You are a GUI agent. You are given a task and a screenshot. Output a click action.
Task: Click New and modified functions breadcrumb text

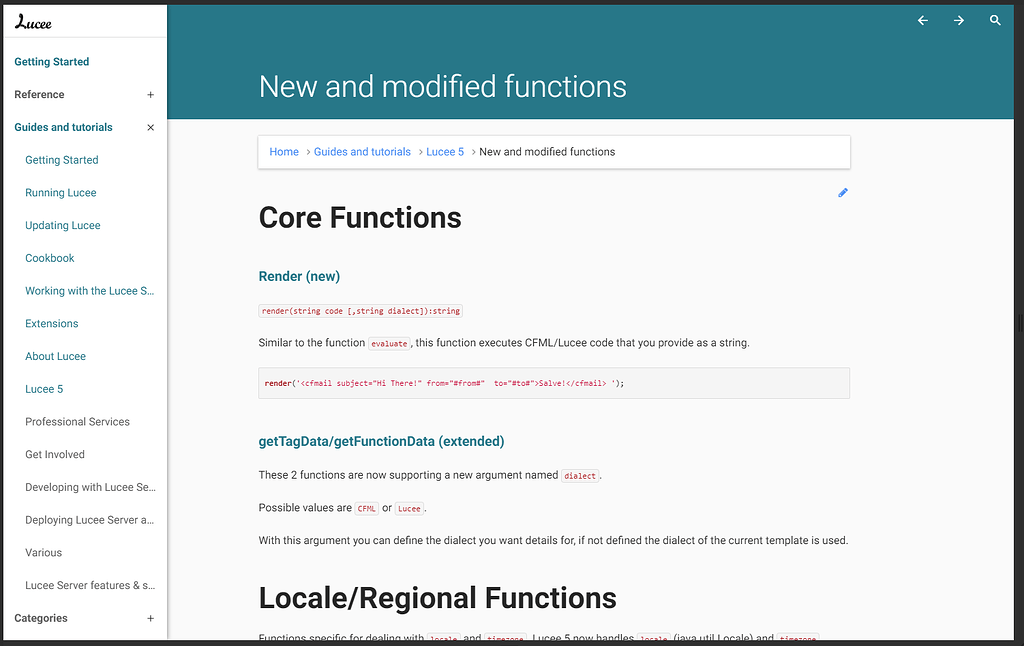[x=547, y=152]
